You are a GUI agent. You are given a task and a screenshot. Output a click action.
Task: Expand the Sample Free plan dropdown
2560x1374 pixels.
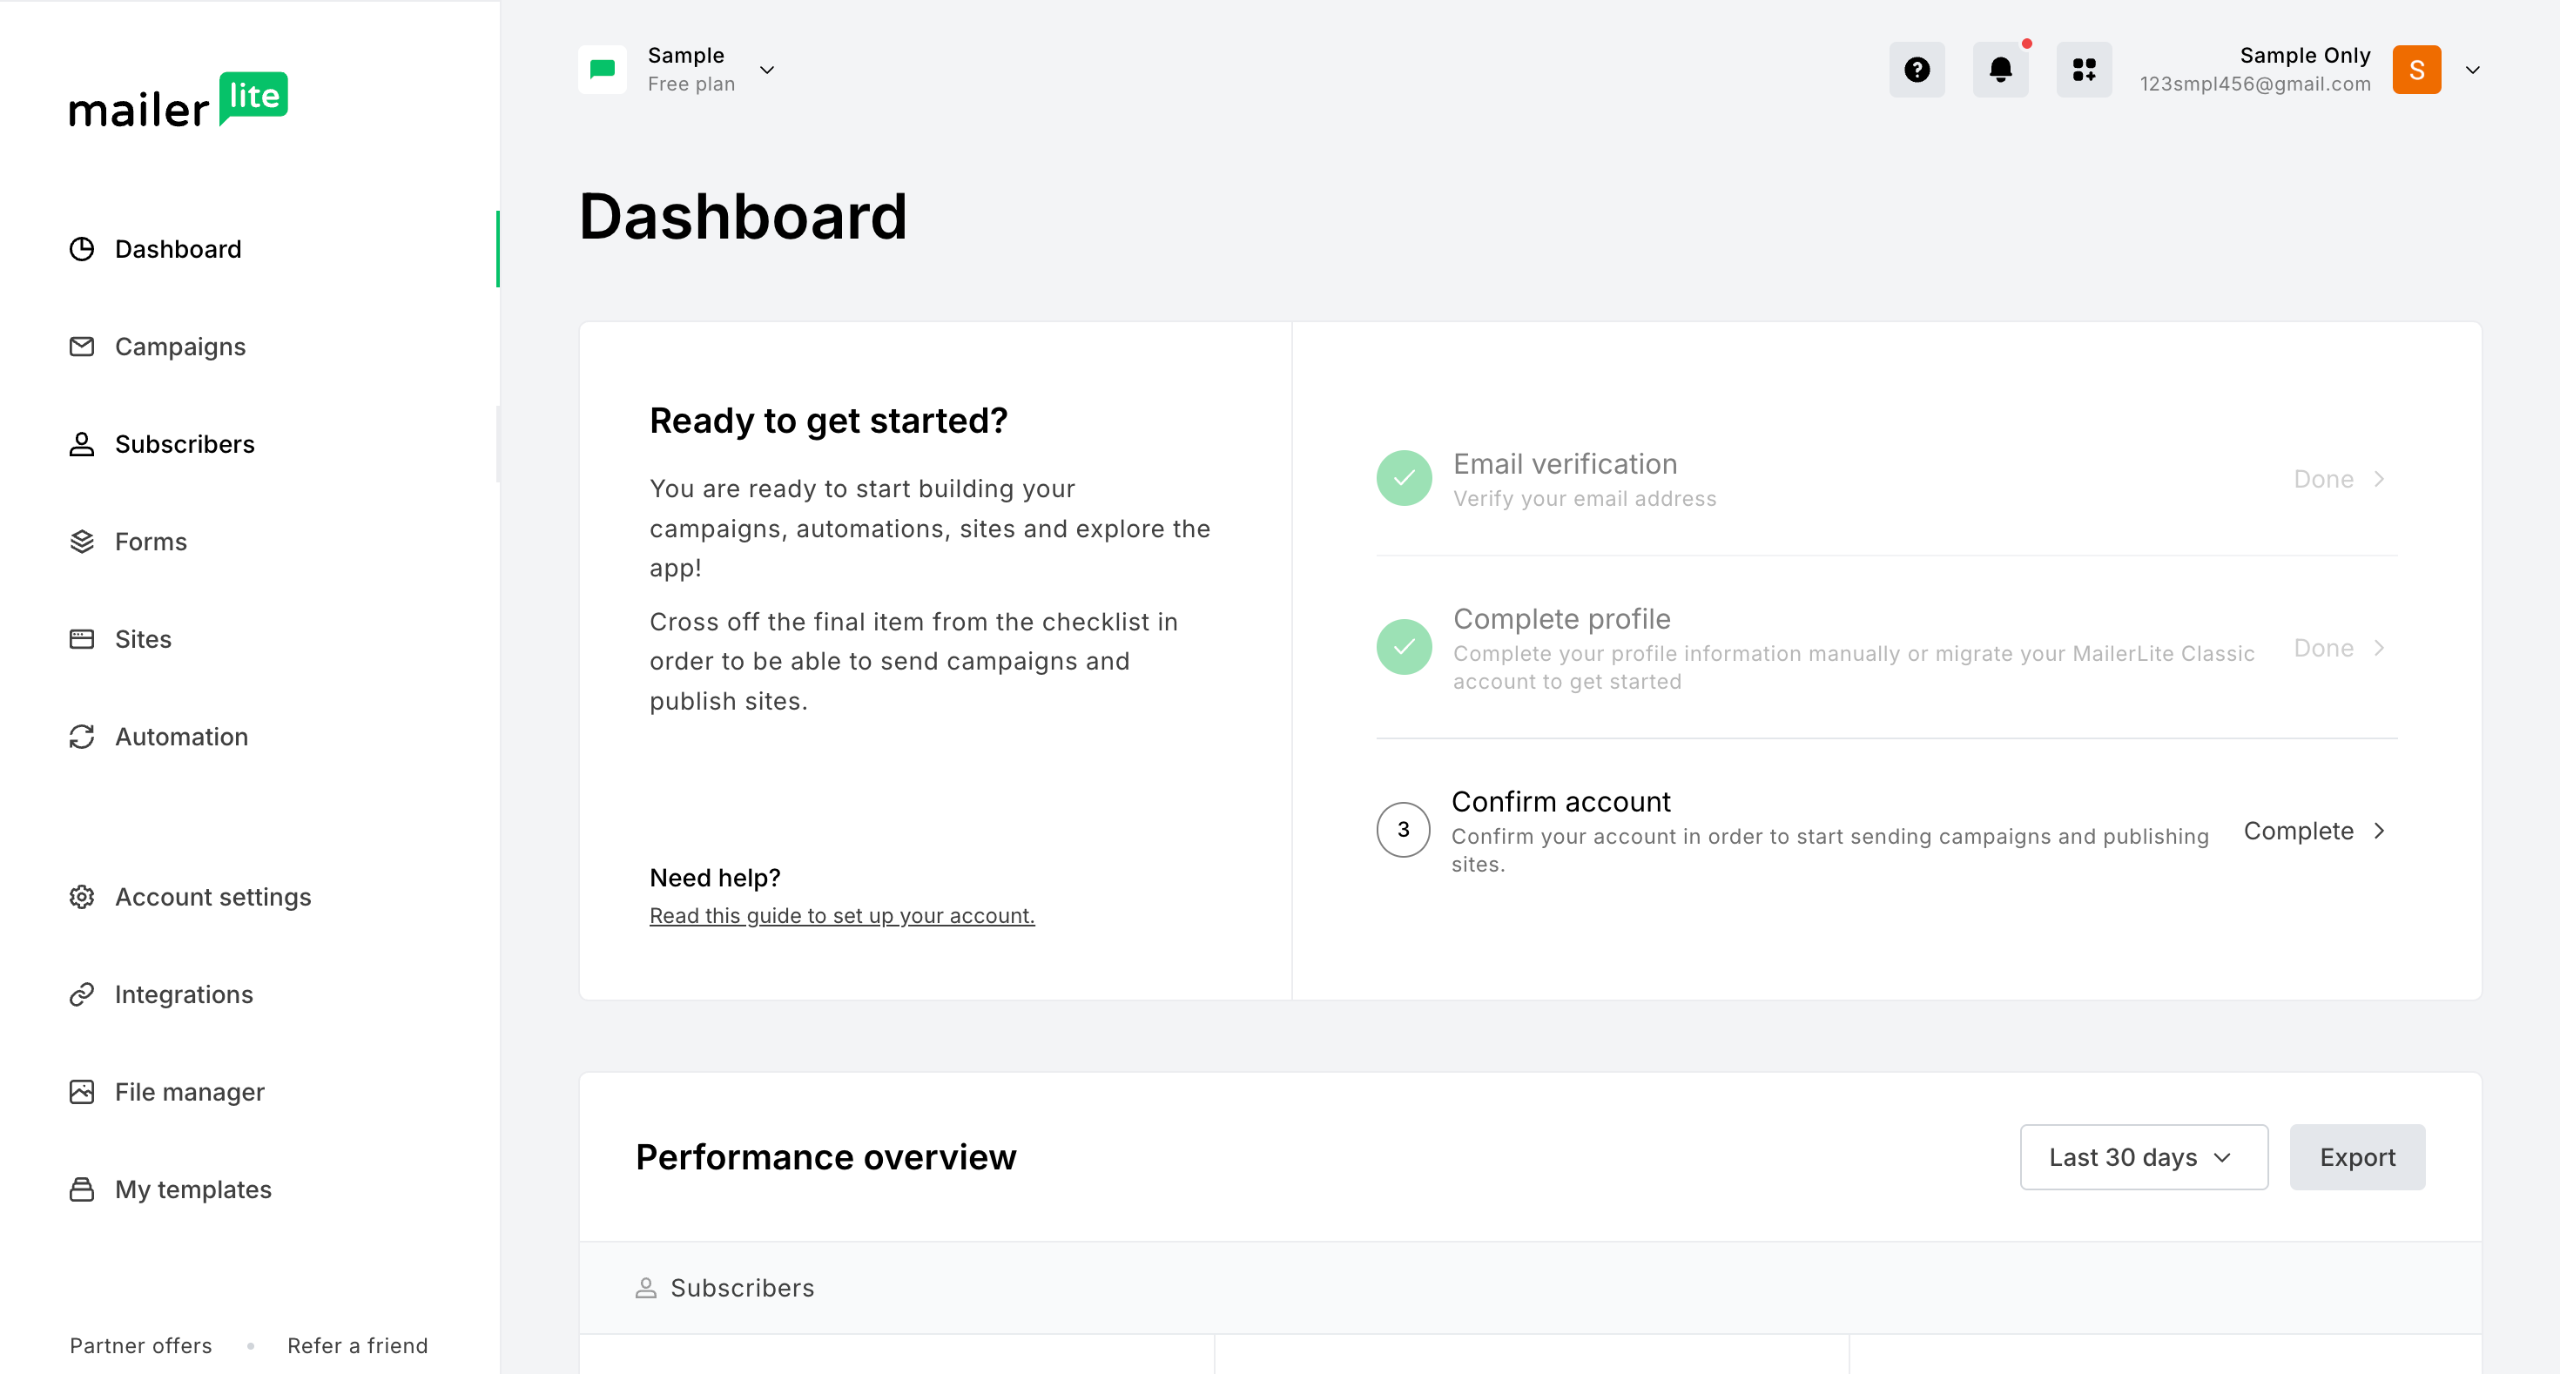point(767,70)
